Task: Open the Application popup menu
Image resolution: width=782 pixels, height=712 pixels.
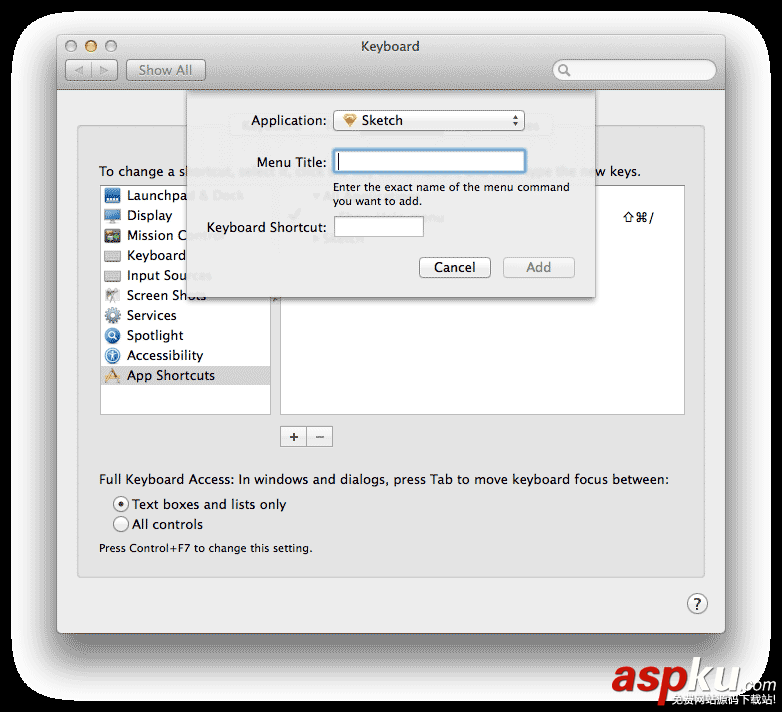Action: (428, 120)
